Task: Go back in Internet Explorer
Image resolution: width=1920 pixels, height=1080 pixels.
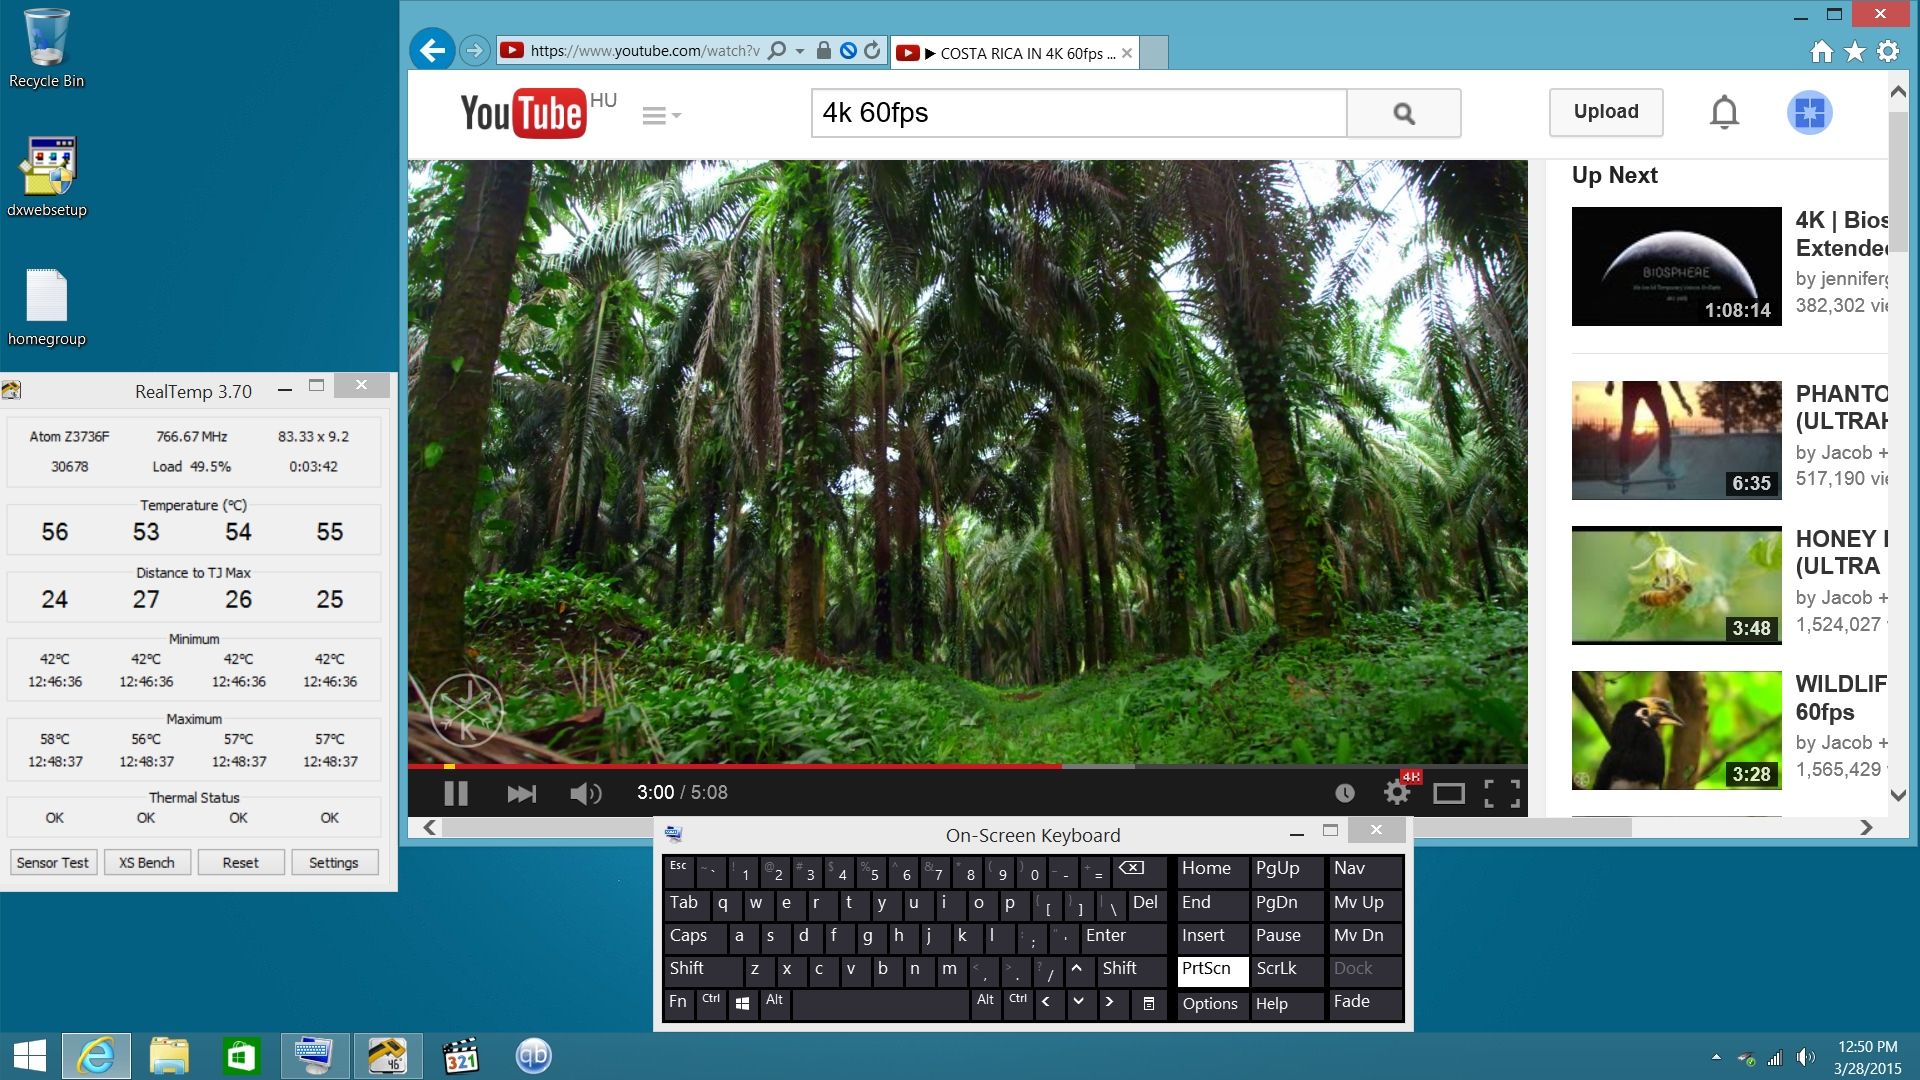Action: (433, 50)
